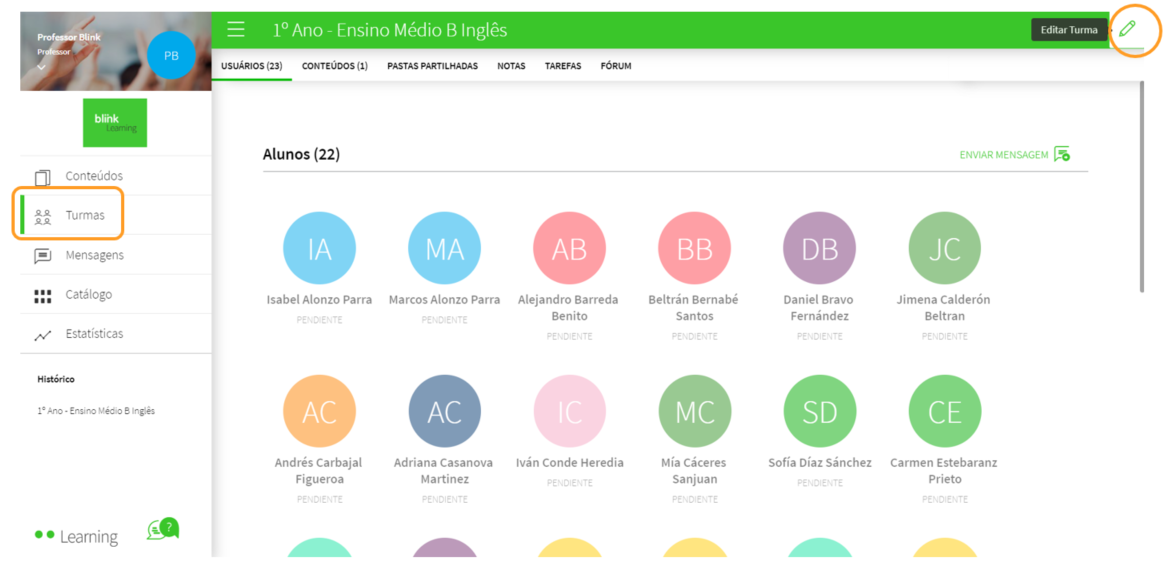Go to the Tarefas tab
The image size is (1167, 561).
(562, 66)
